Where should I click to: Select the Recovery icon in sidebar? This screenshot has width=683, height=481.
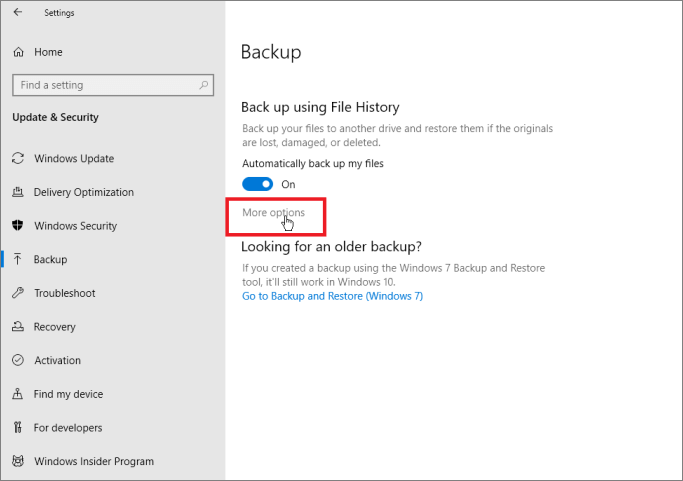18,327
